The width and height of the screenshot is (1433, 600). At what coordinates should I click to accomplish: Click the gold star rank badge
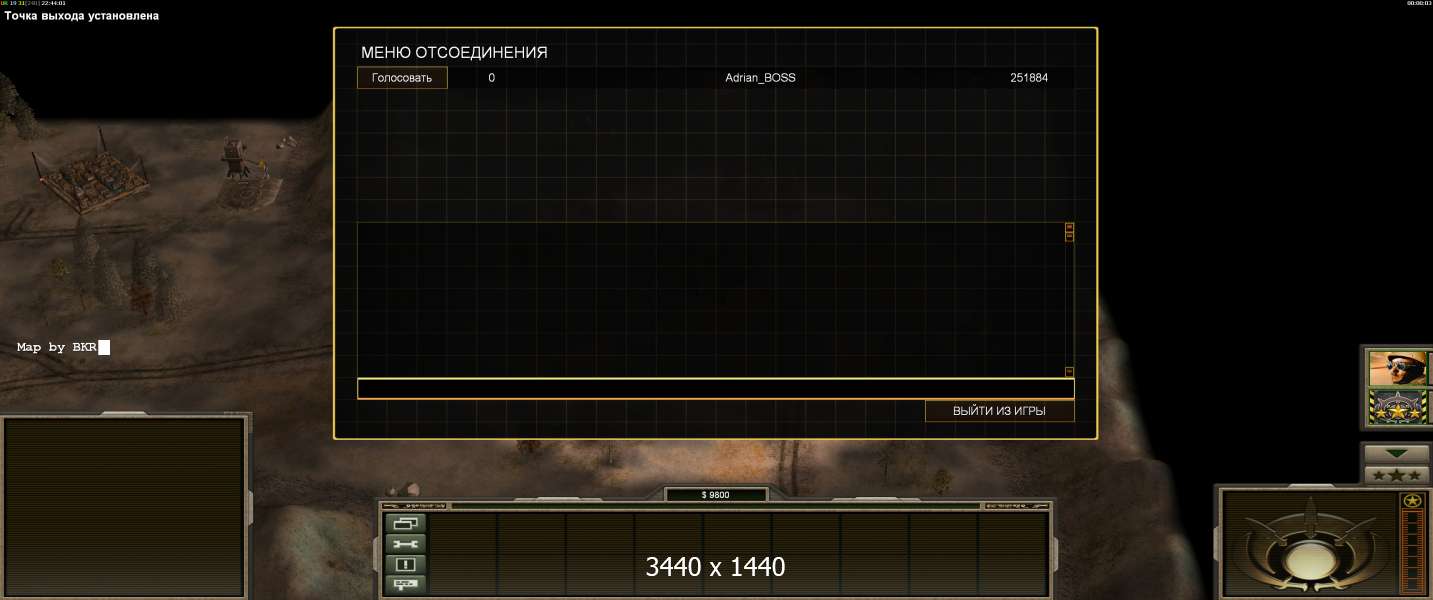coord(1412,500)
